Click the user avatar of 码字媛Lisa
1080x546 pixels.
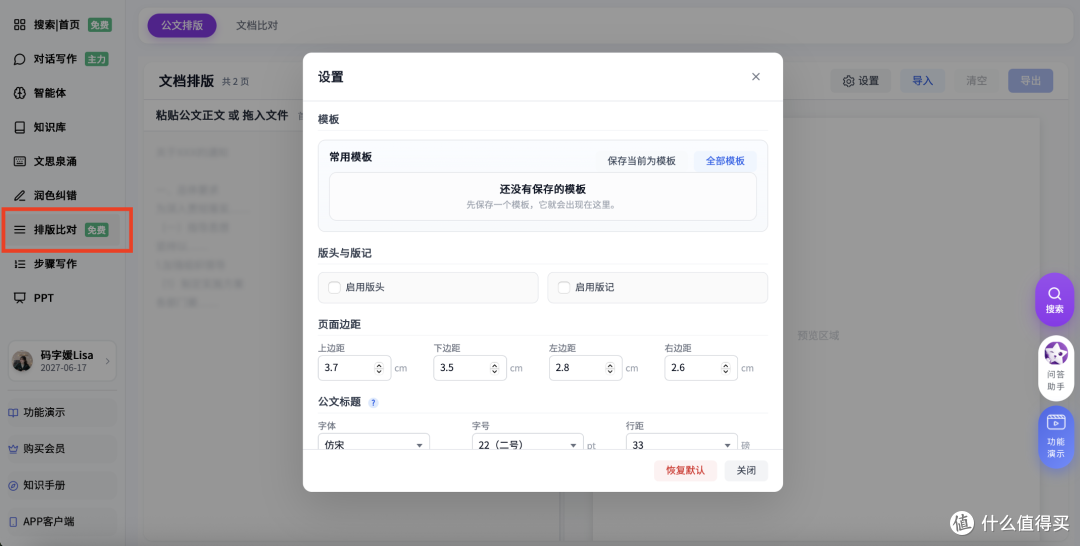[23, 361]
